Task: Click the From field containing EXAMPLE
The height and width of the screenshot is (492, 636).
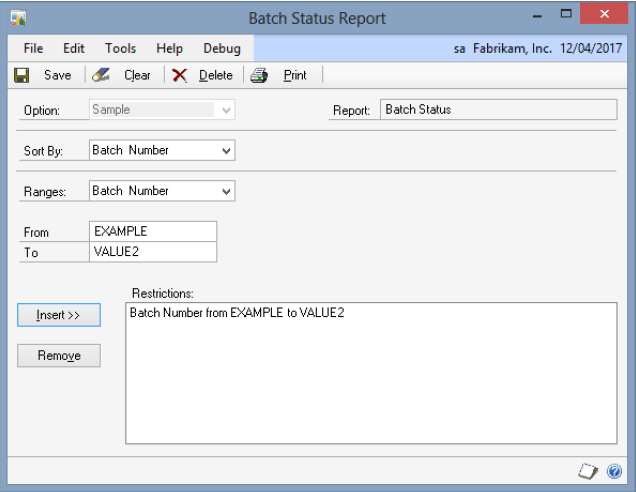Action: 152,232
